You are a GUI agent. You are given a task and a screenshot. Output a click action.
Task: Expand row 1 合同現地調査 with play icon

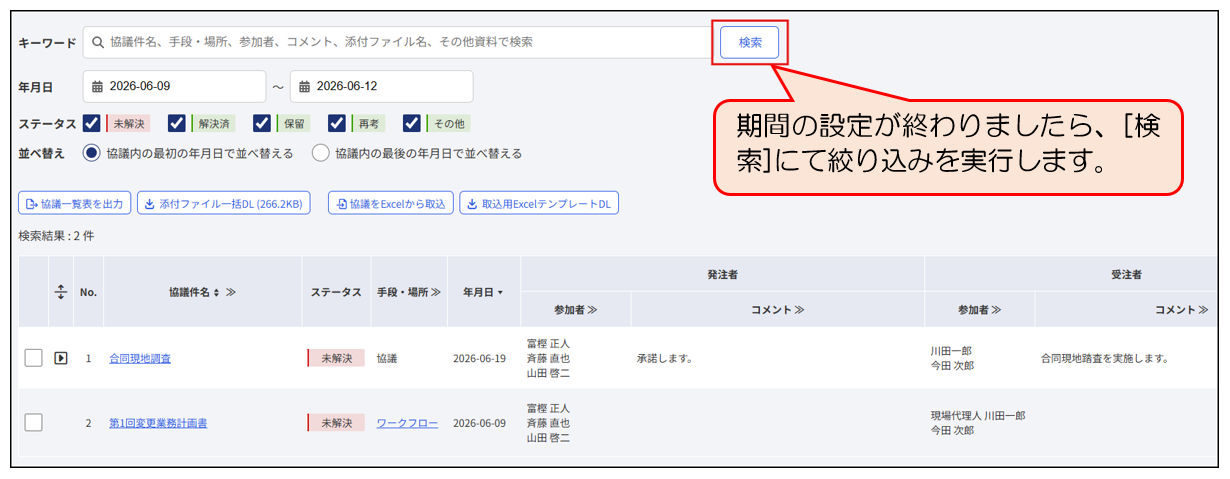(60, 358)
